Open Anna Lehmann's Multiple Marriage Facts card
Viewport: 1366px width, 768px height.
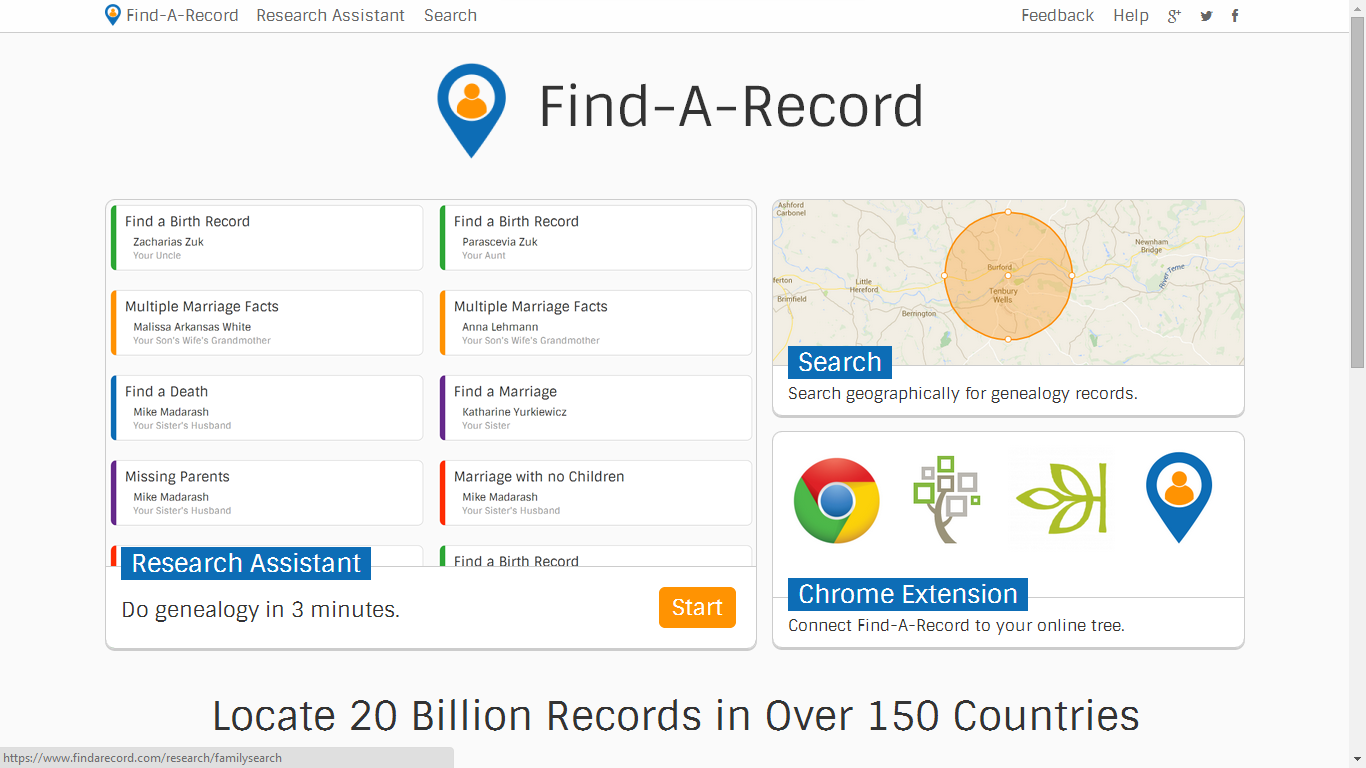click(x=596, y=322)
